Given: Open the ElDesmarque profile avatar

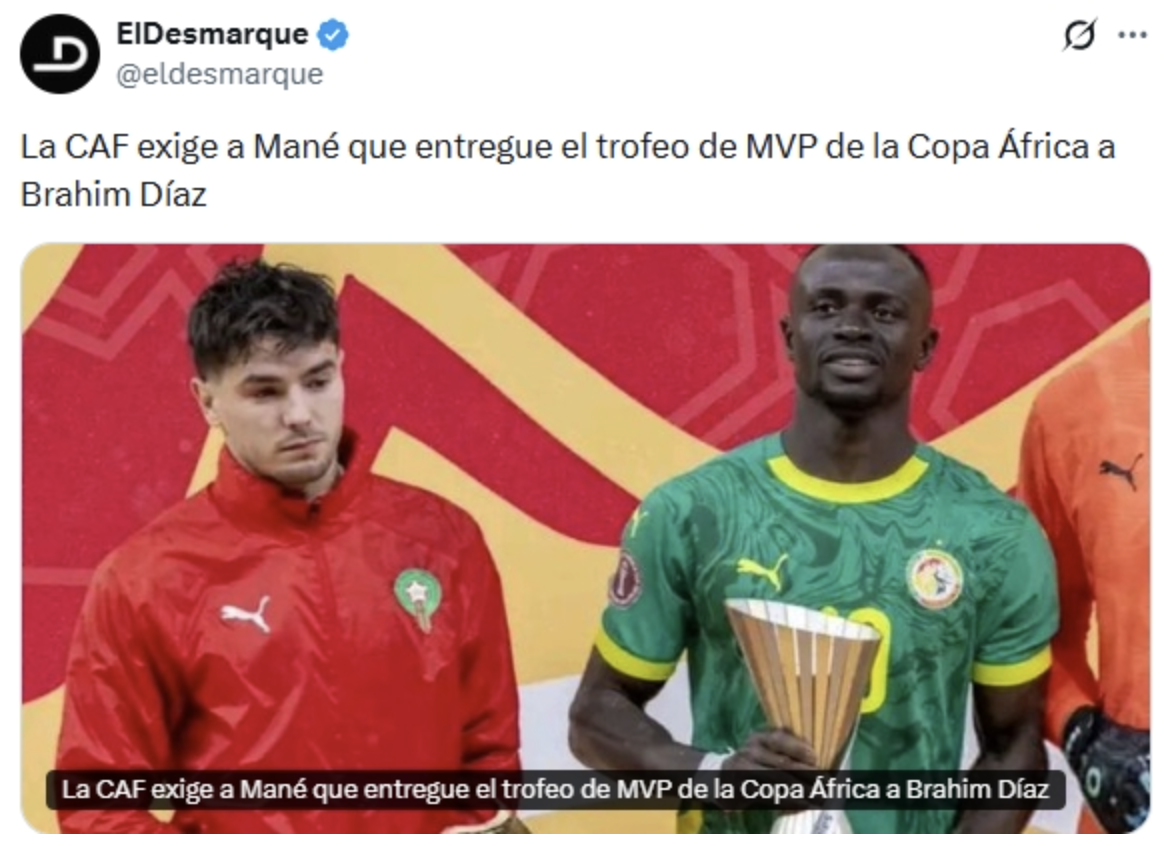Looking at the screenshot, I should coord(59,53).
